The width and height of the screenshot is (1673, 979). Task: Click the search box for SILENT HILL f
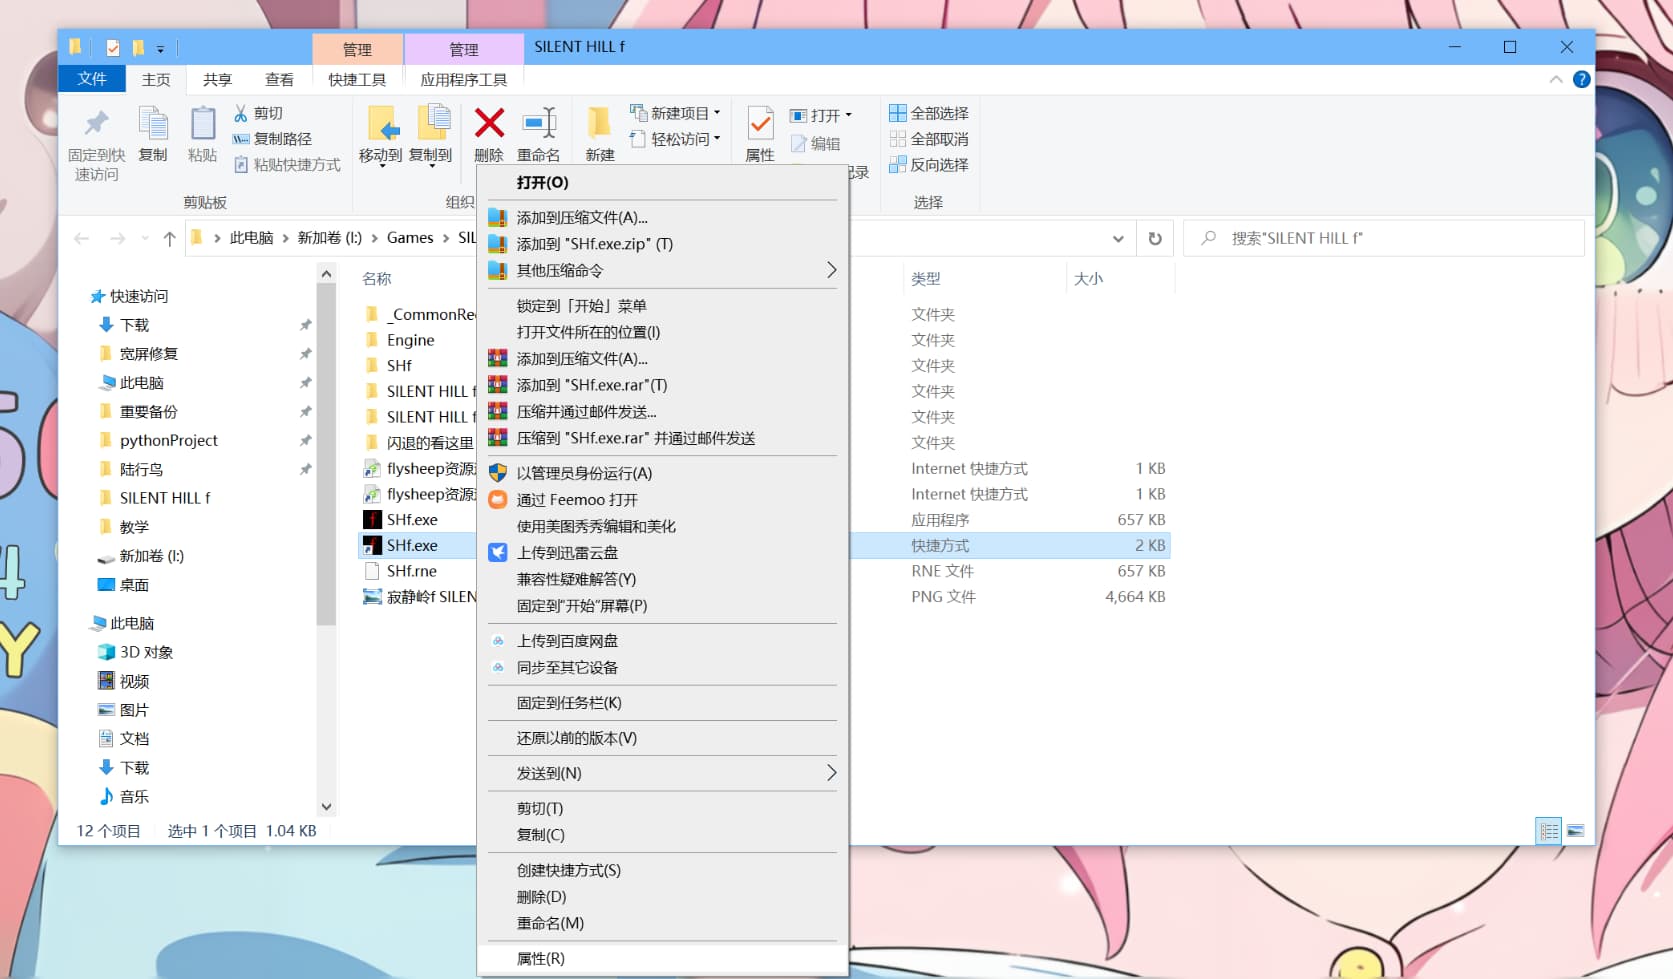(x=1384, y=238)
